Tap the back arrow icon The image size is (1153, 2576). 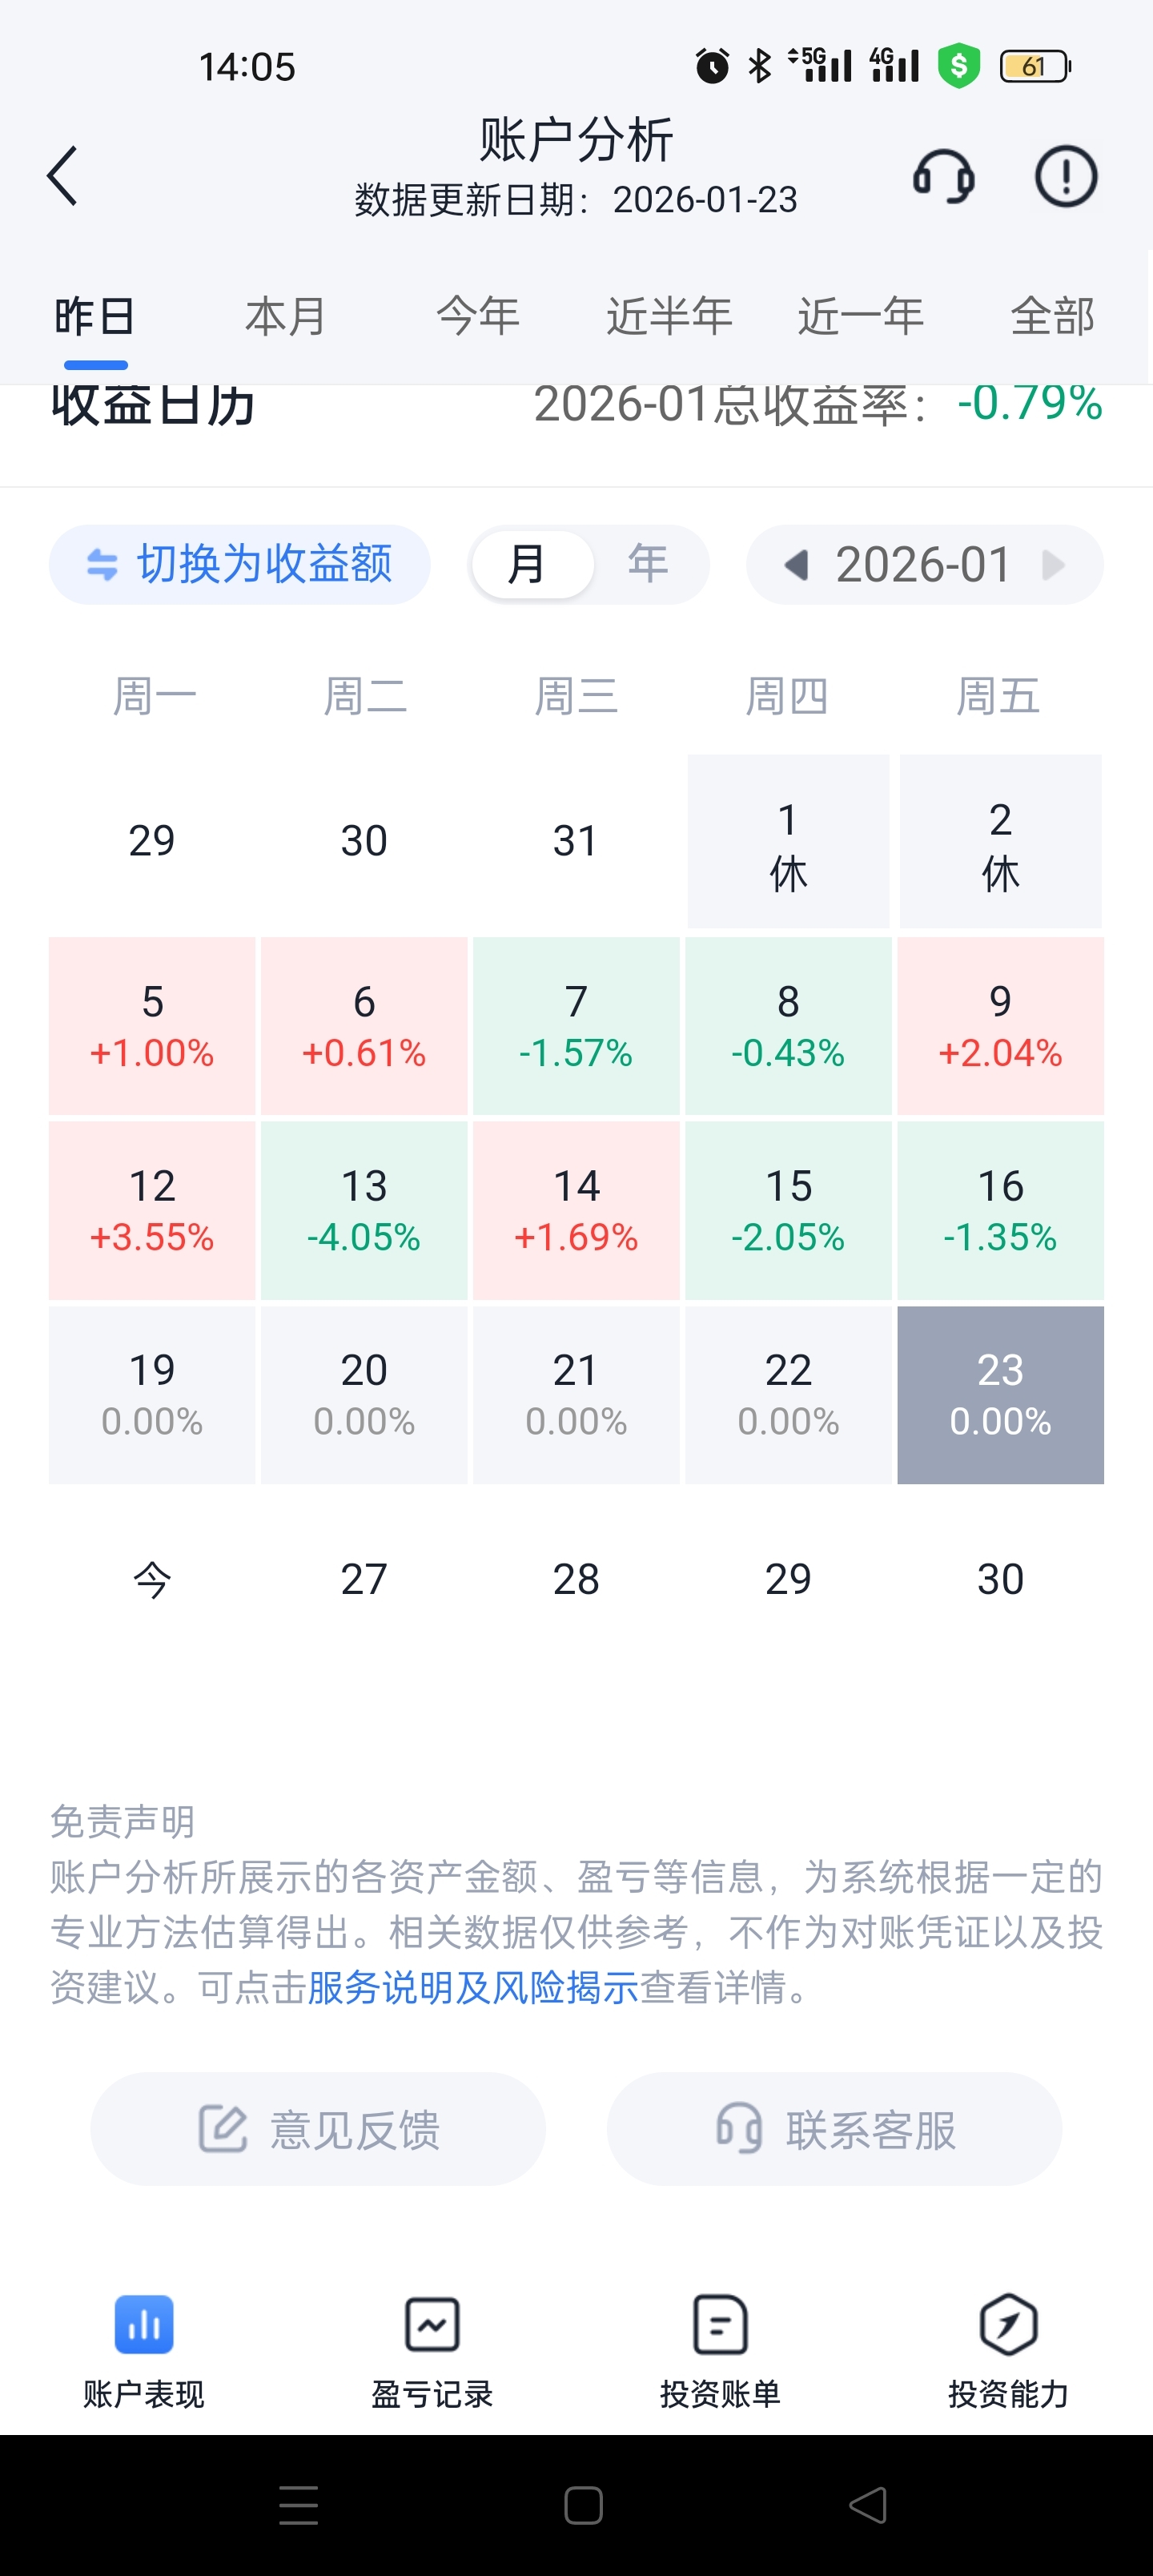click(x=63, y=176)
